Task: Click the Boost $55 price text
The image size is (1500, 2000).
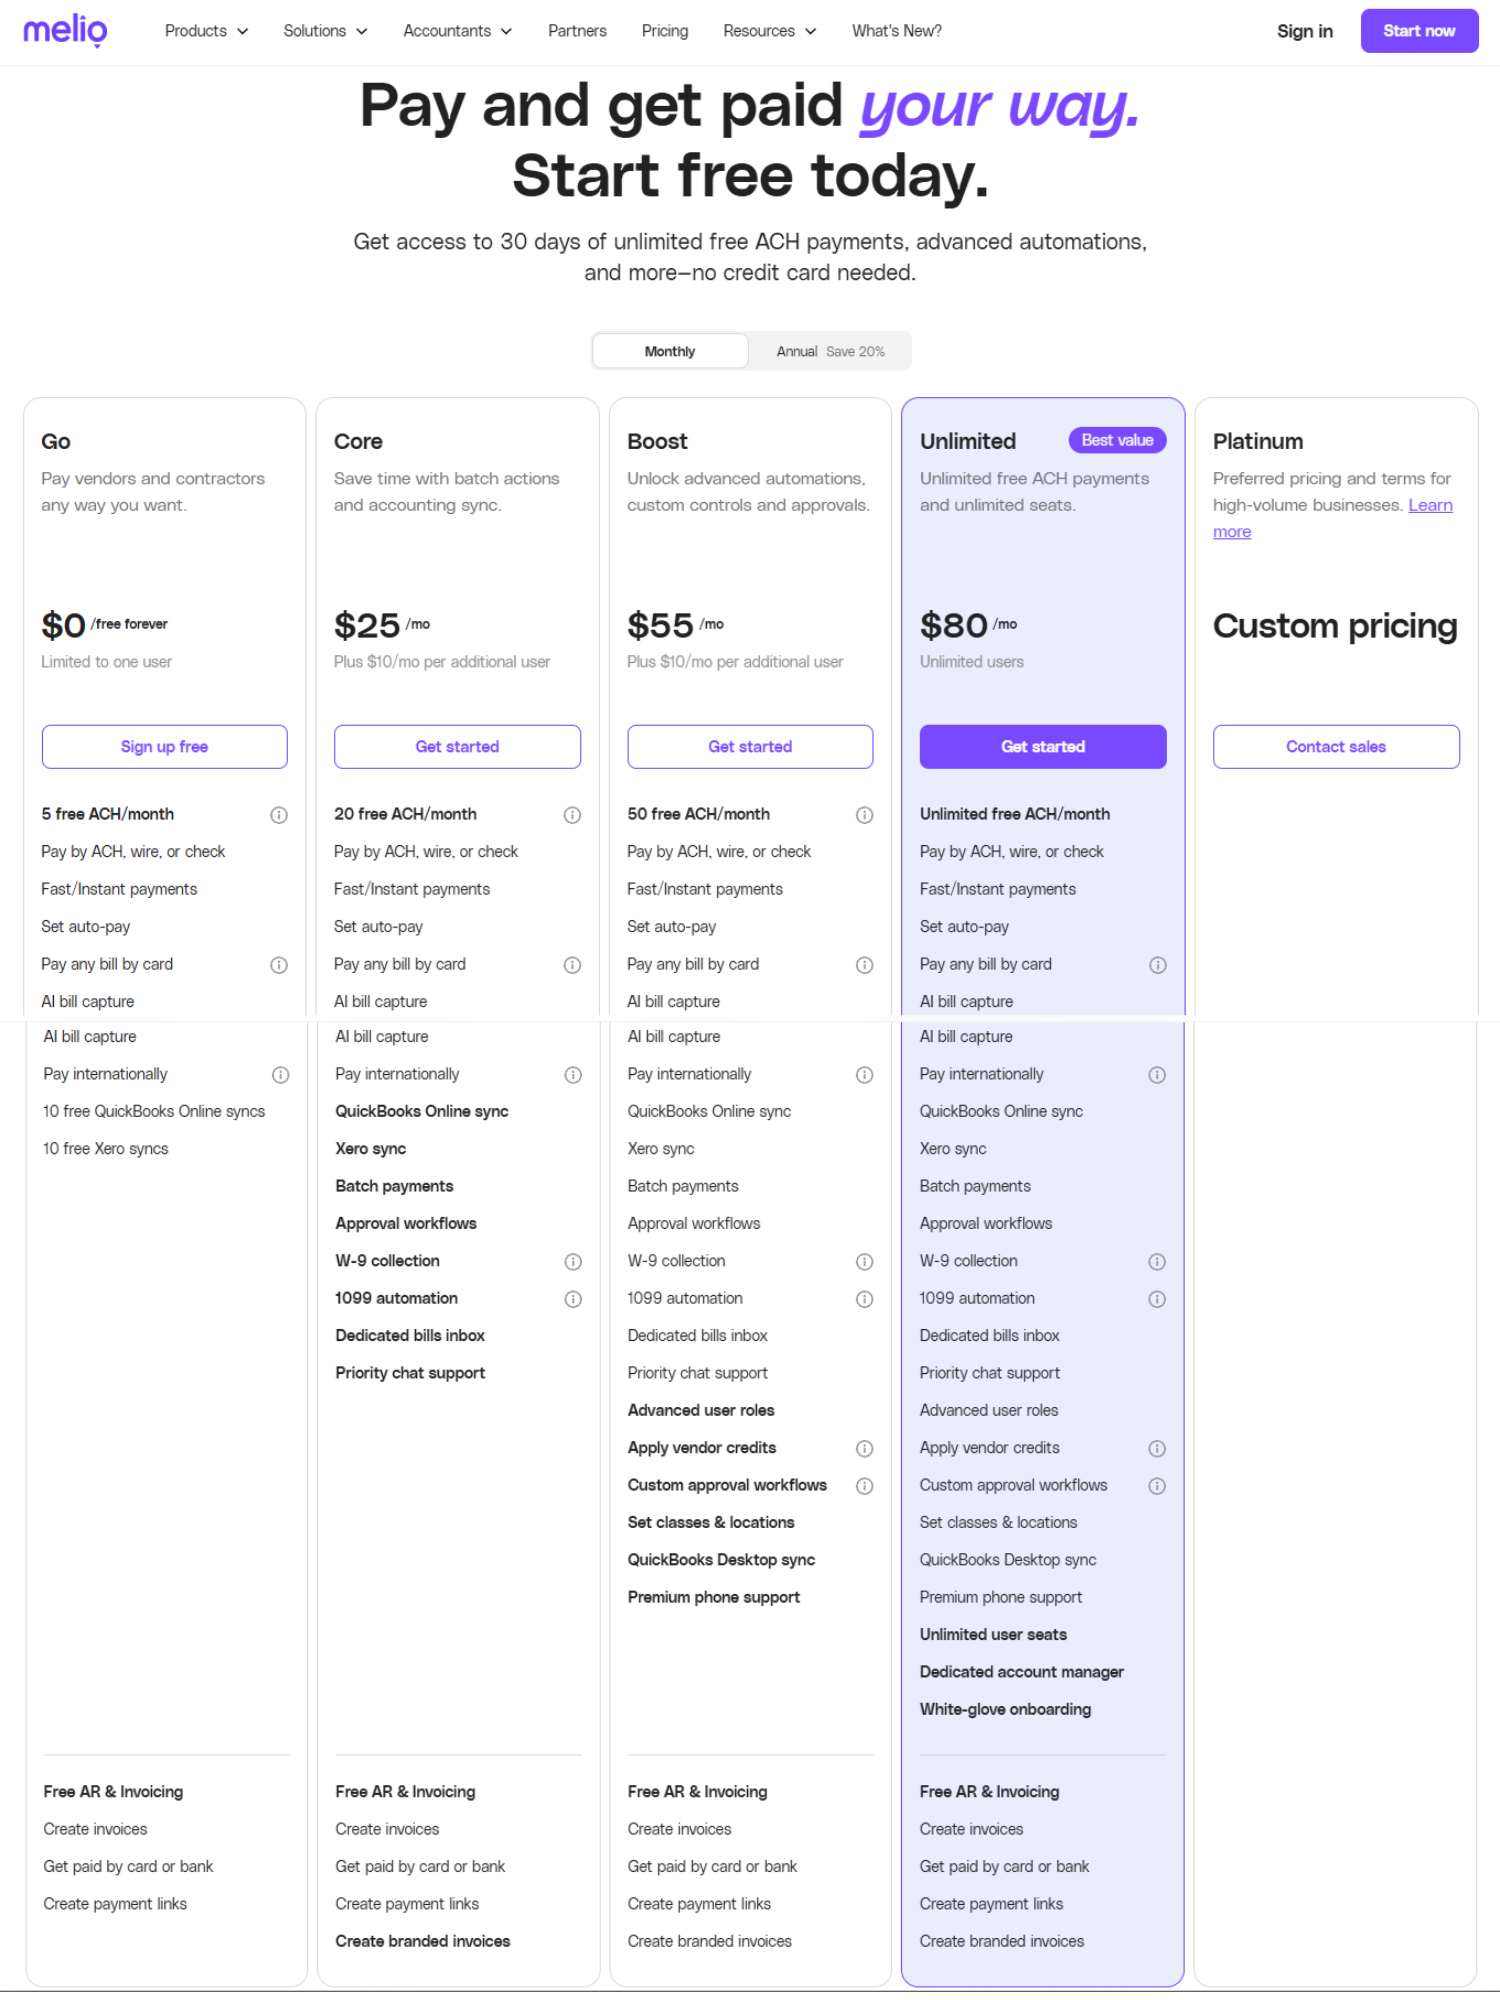Action: click(x=660, y=626)
